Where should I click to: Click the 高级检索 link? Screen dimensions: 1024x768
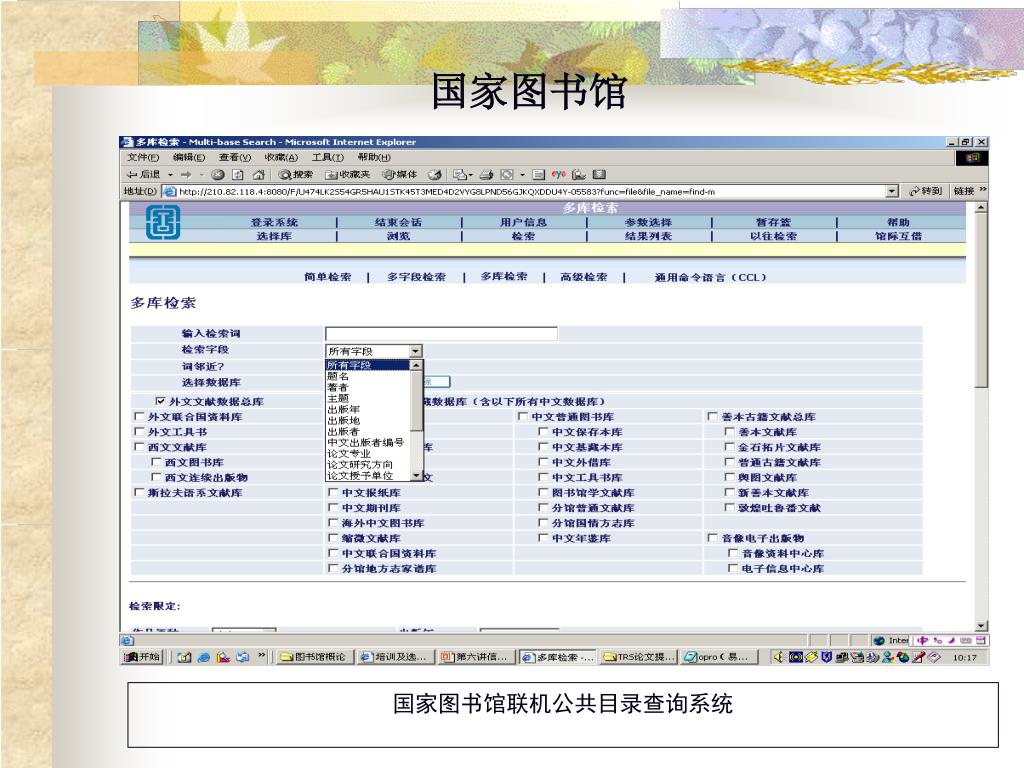coord(583,277)
